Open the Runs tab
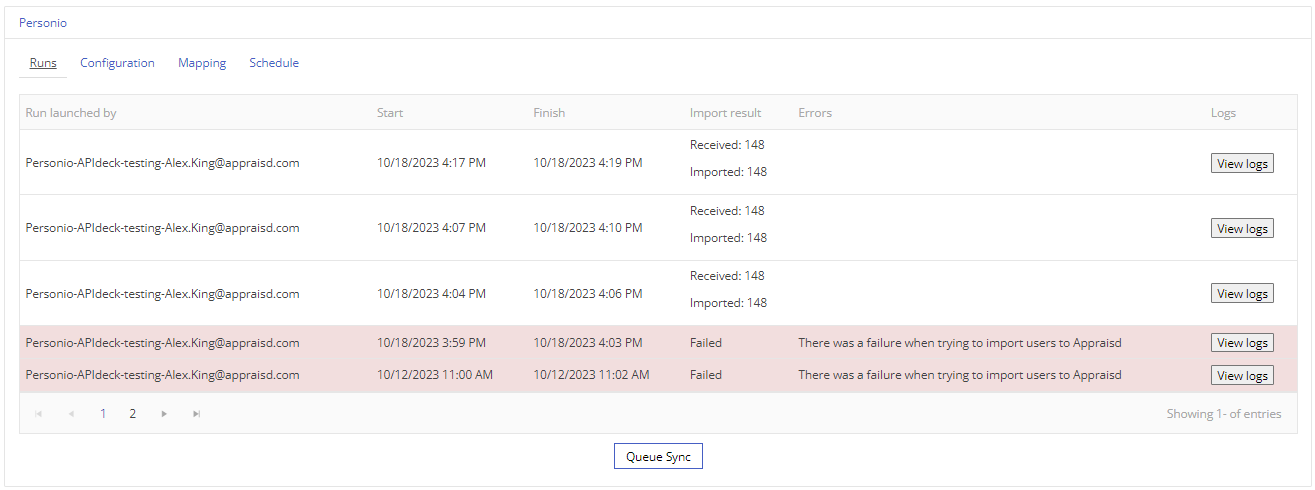Image resolution: width=1315 pixels, height=490 pixels. tap(43, 63)
